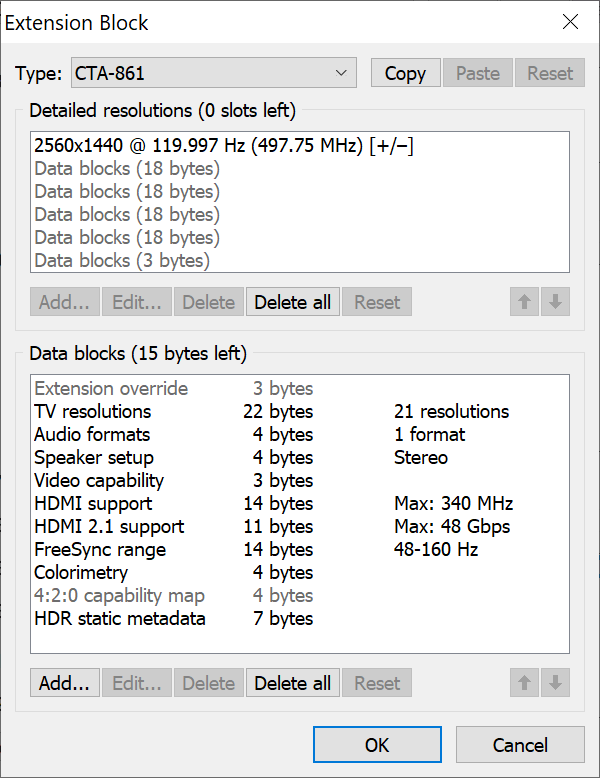Open the Type CTA-861 dropdown

tap(213, 73)
